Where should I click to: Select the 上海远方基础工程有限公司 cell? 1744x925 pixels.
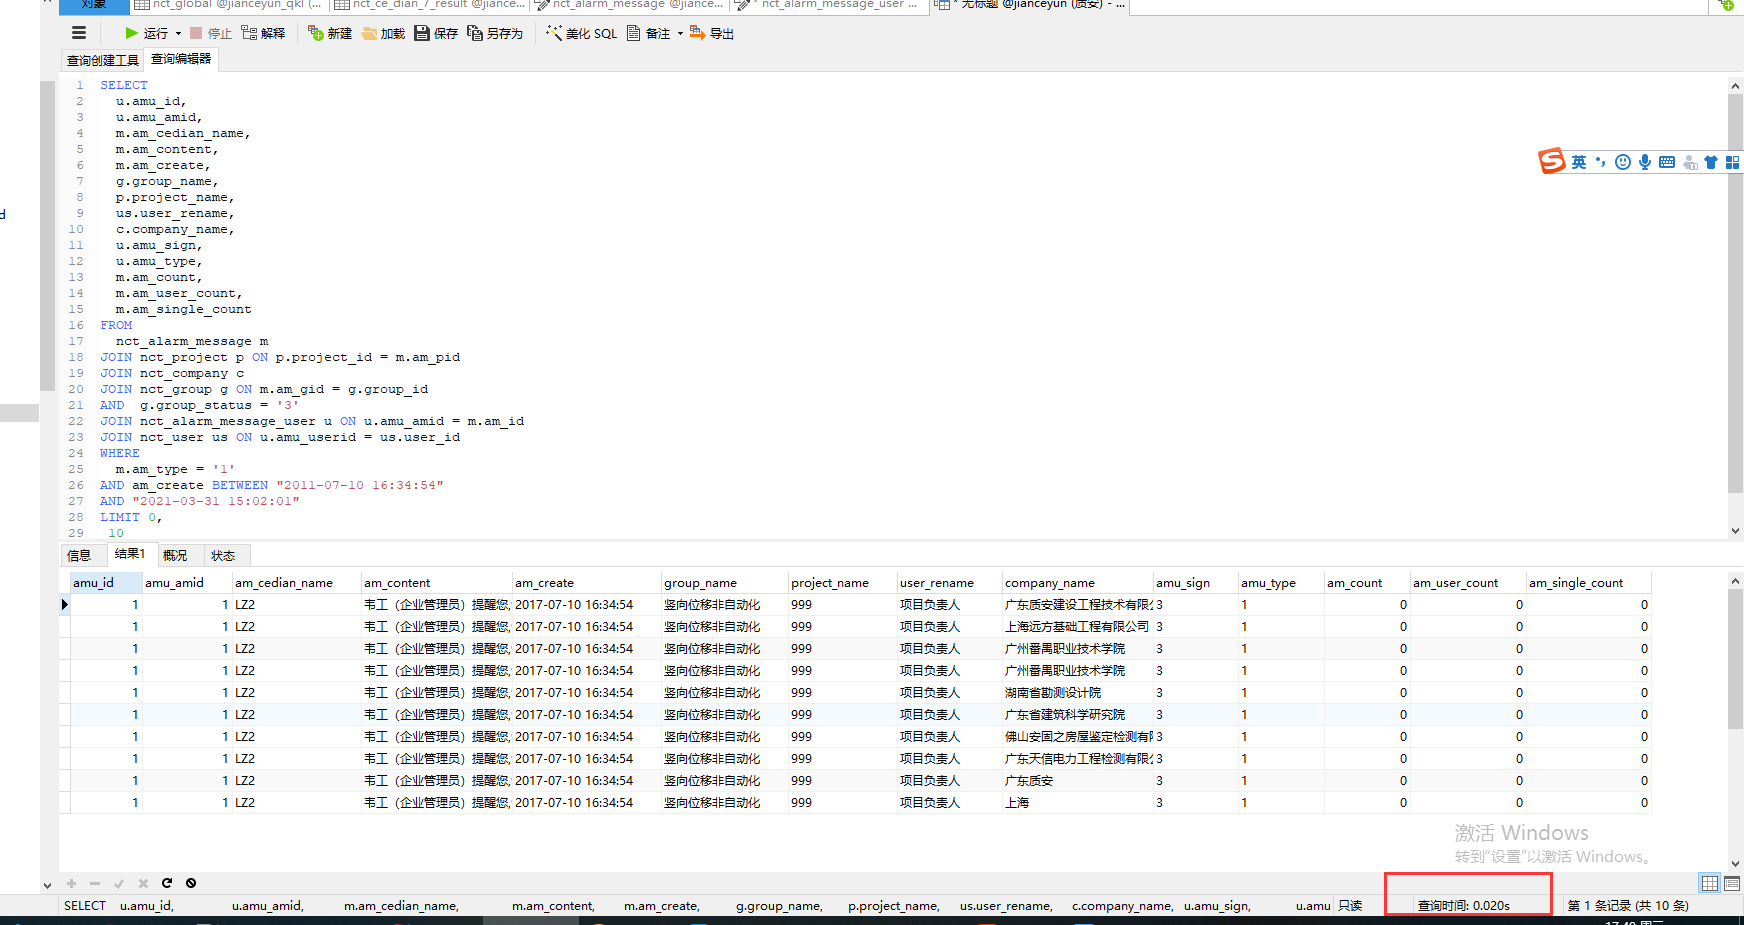tap(1078, 626)
